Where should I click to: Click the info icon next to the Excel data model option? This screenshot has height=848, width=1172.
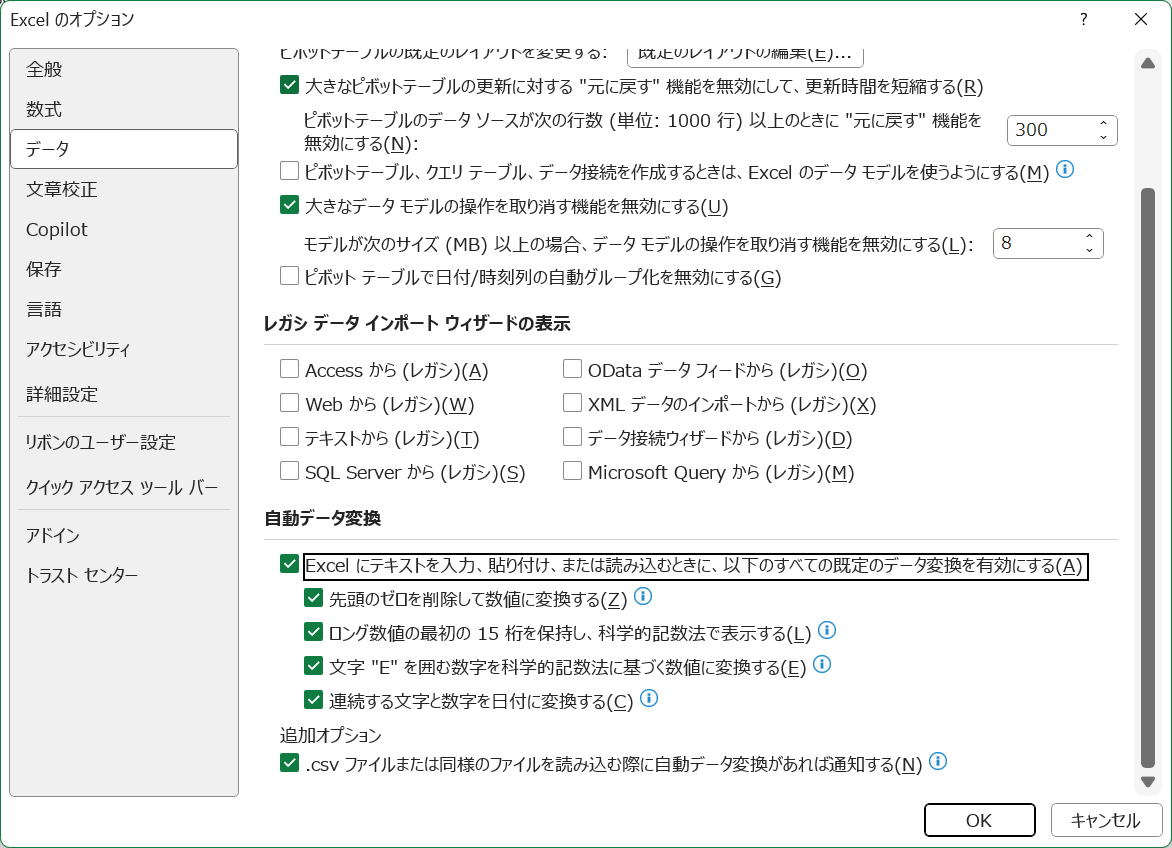1065,170
